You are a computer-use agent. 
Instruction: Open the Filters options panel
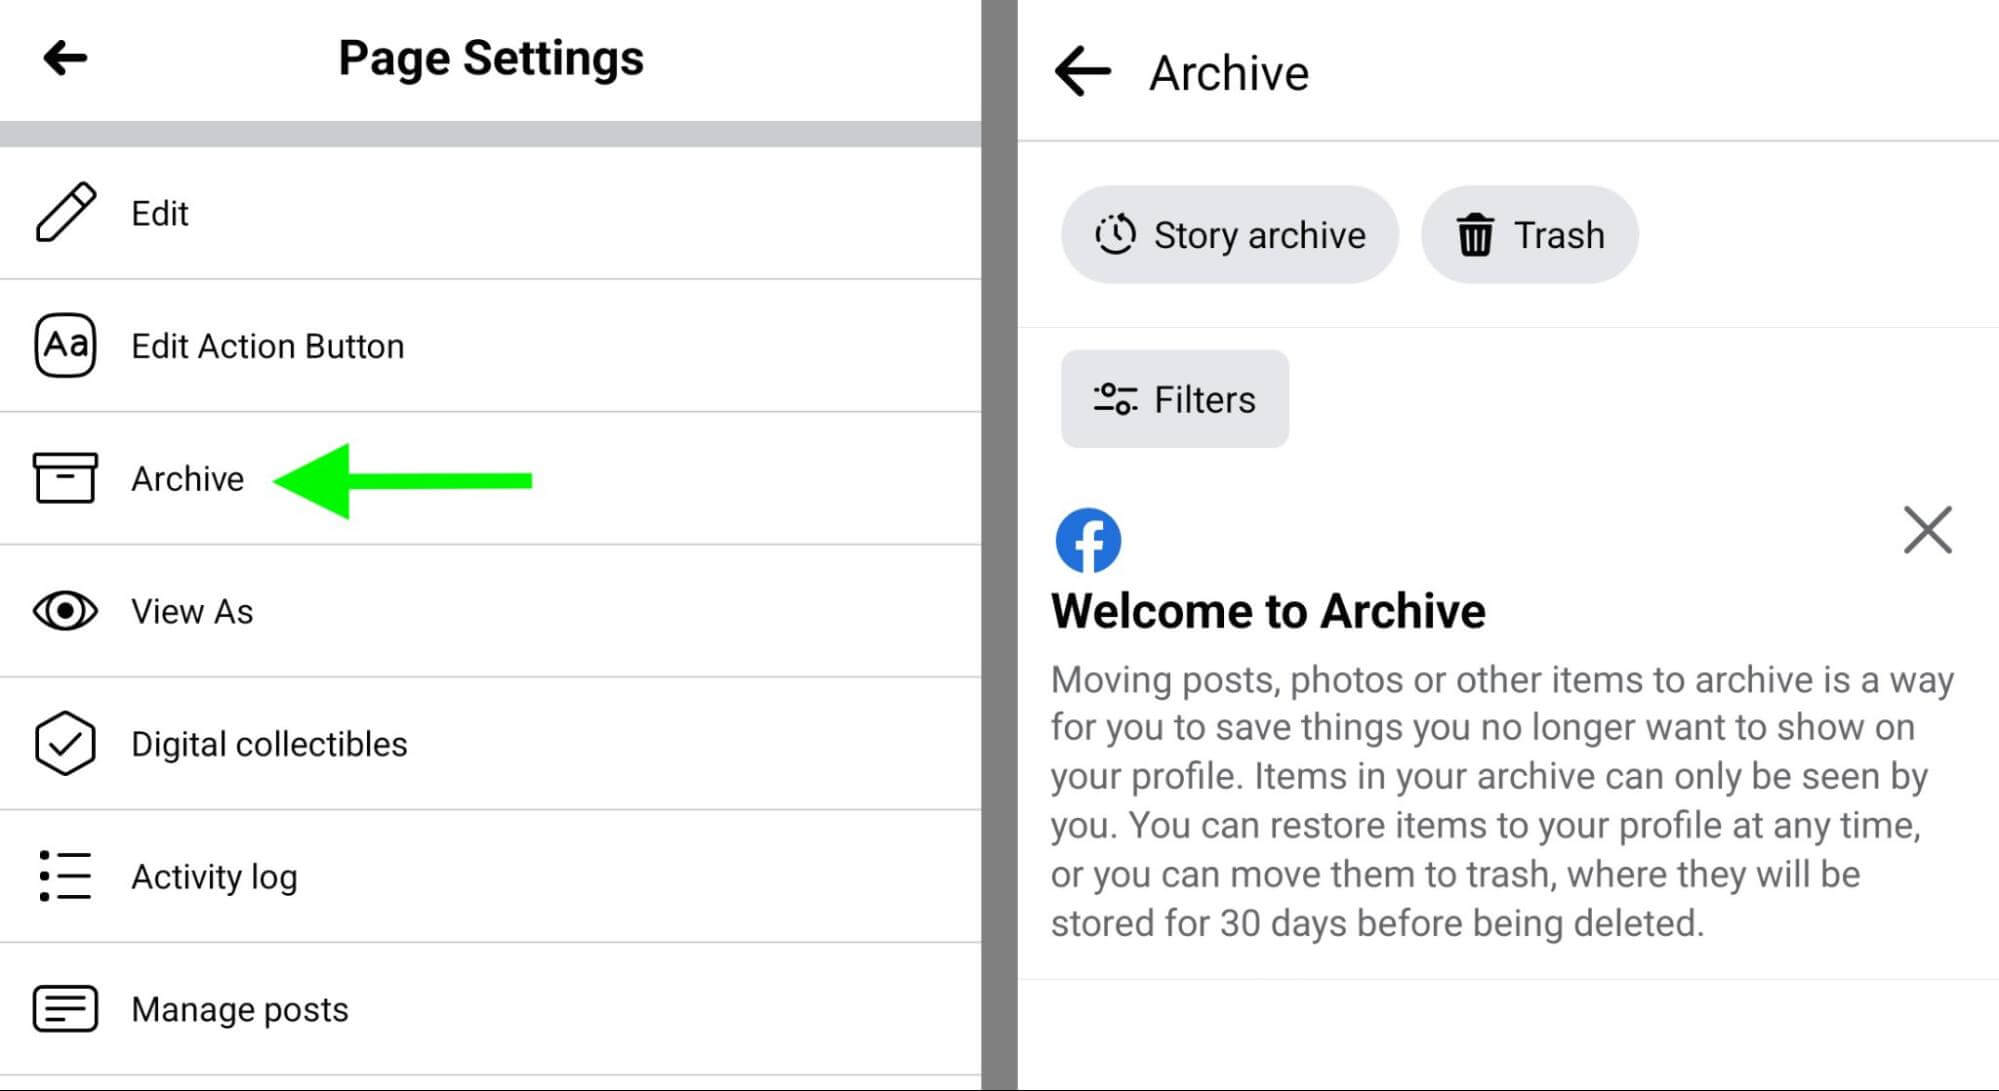pos(1175,400)
